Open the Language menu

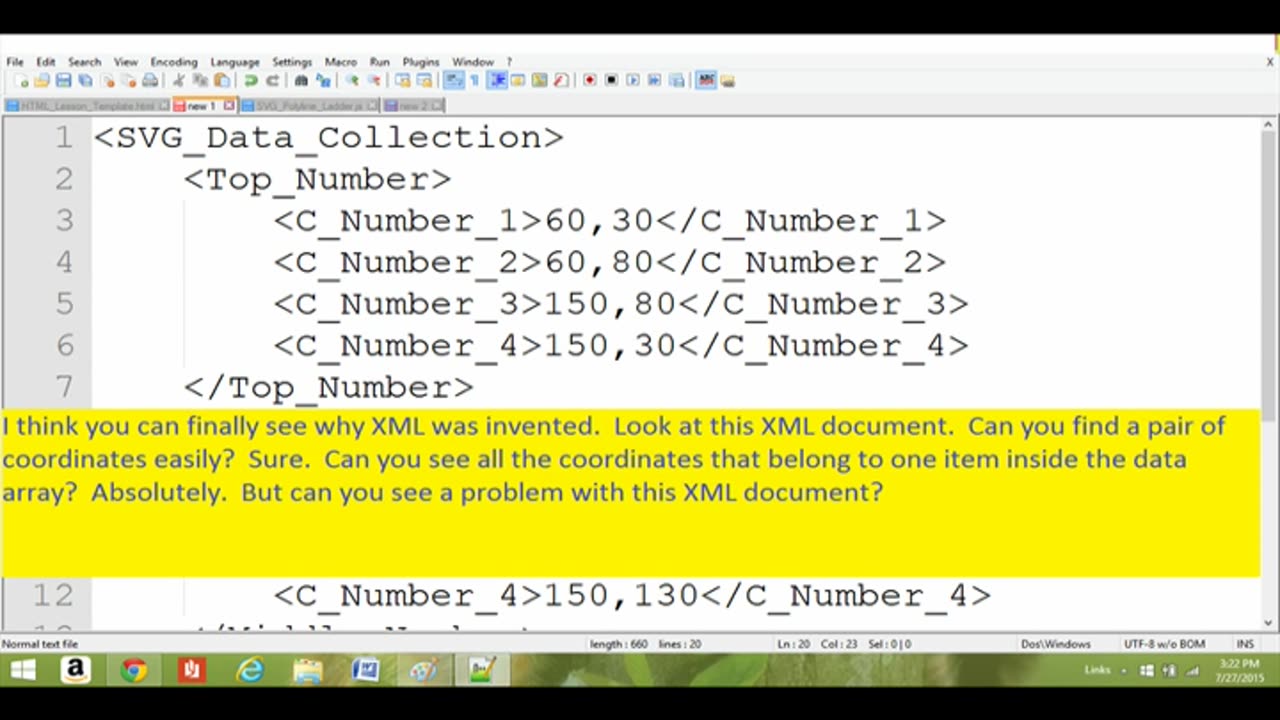point(235,62)
